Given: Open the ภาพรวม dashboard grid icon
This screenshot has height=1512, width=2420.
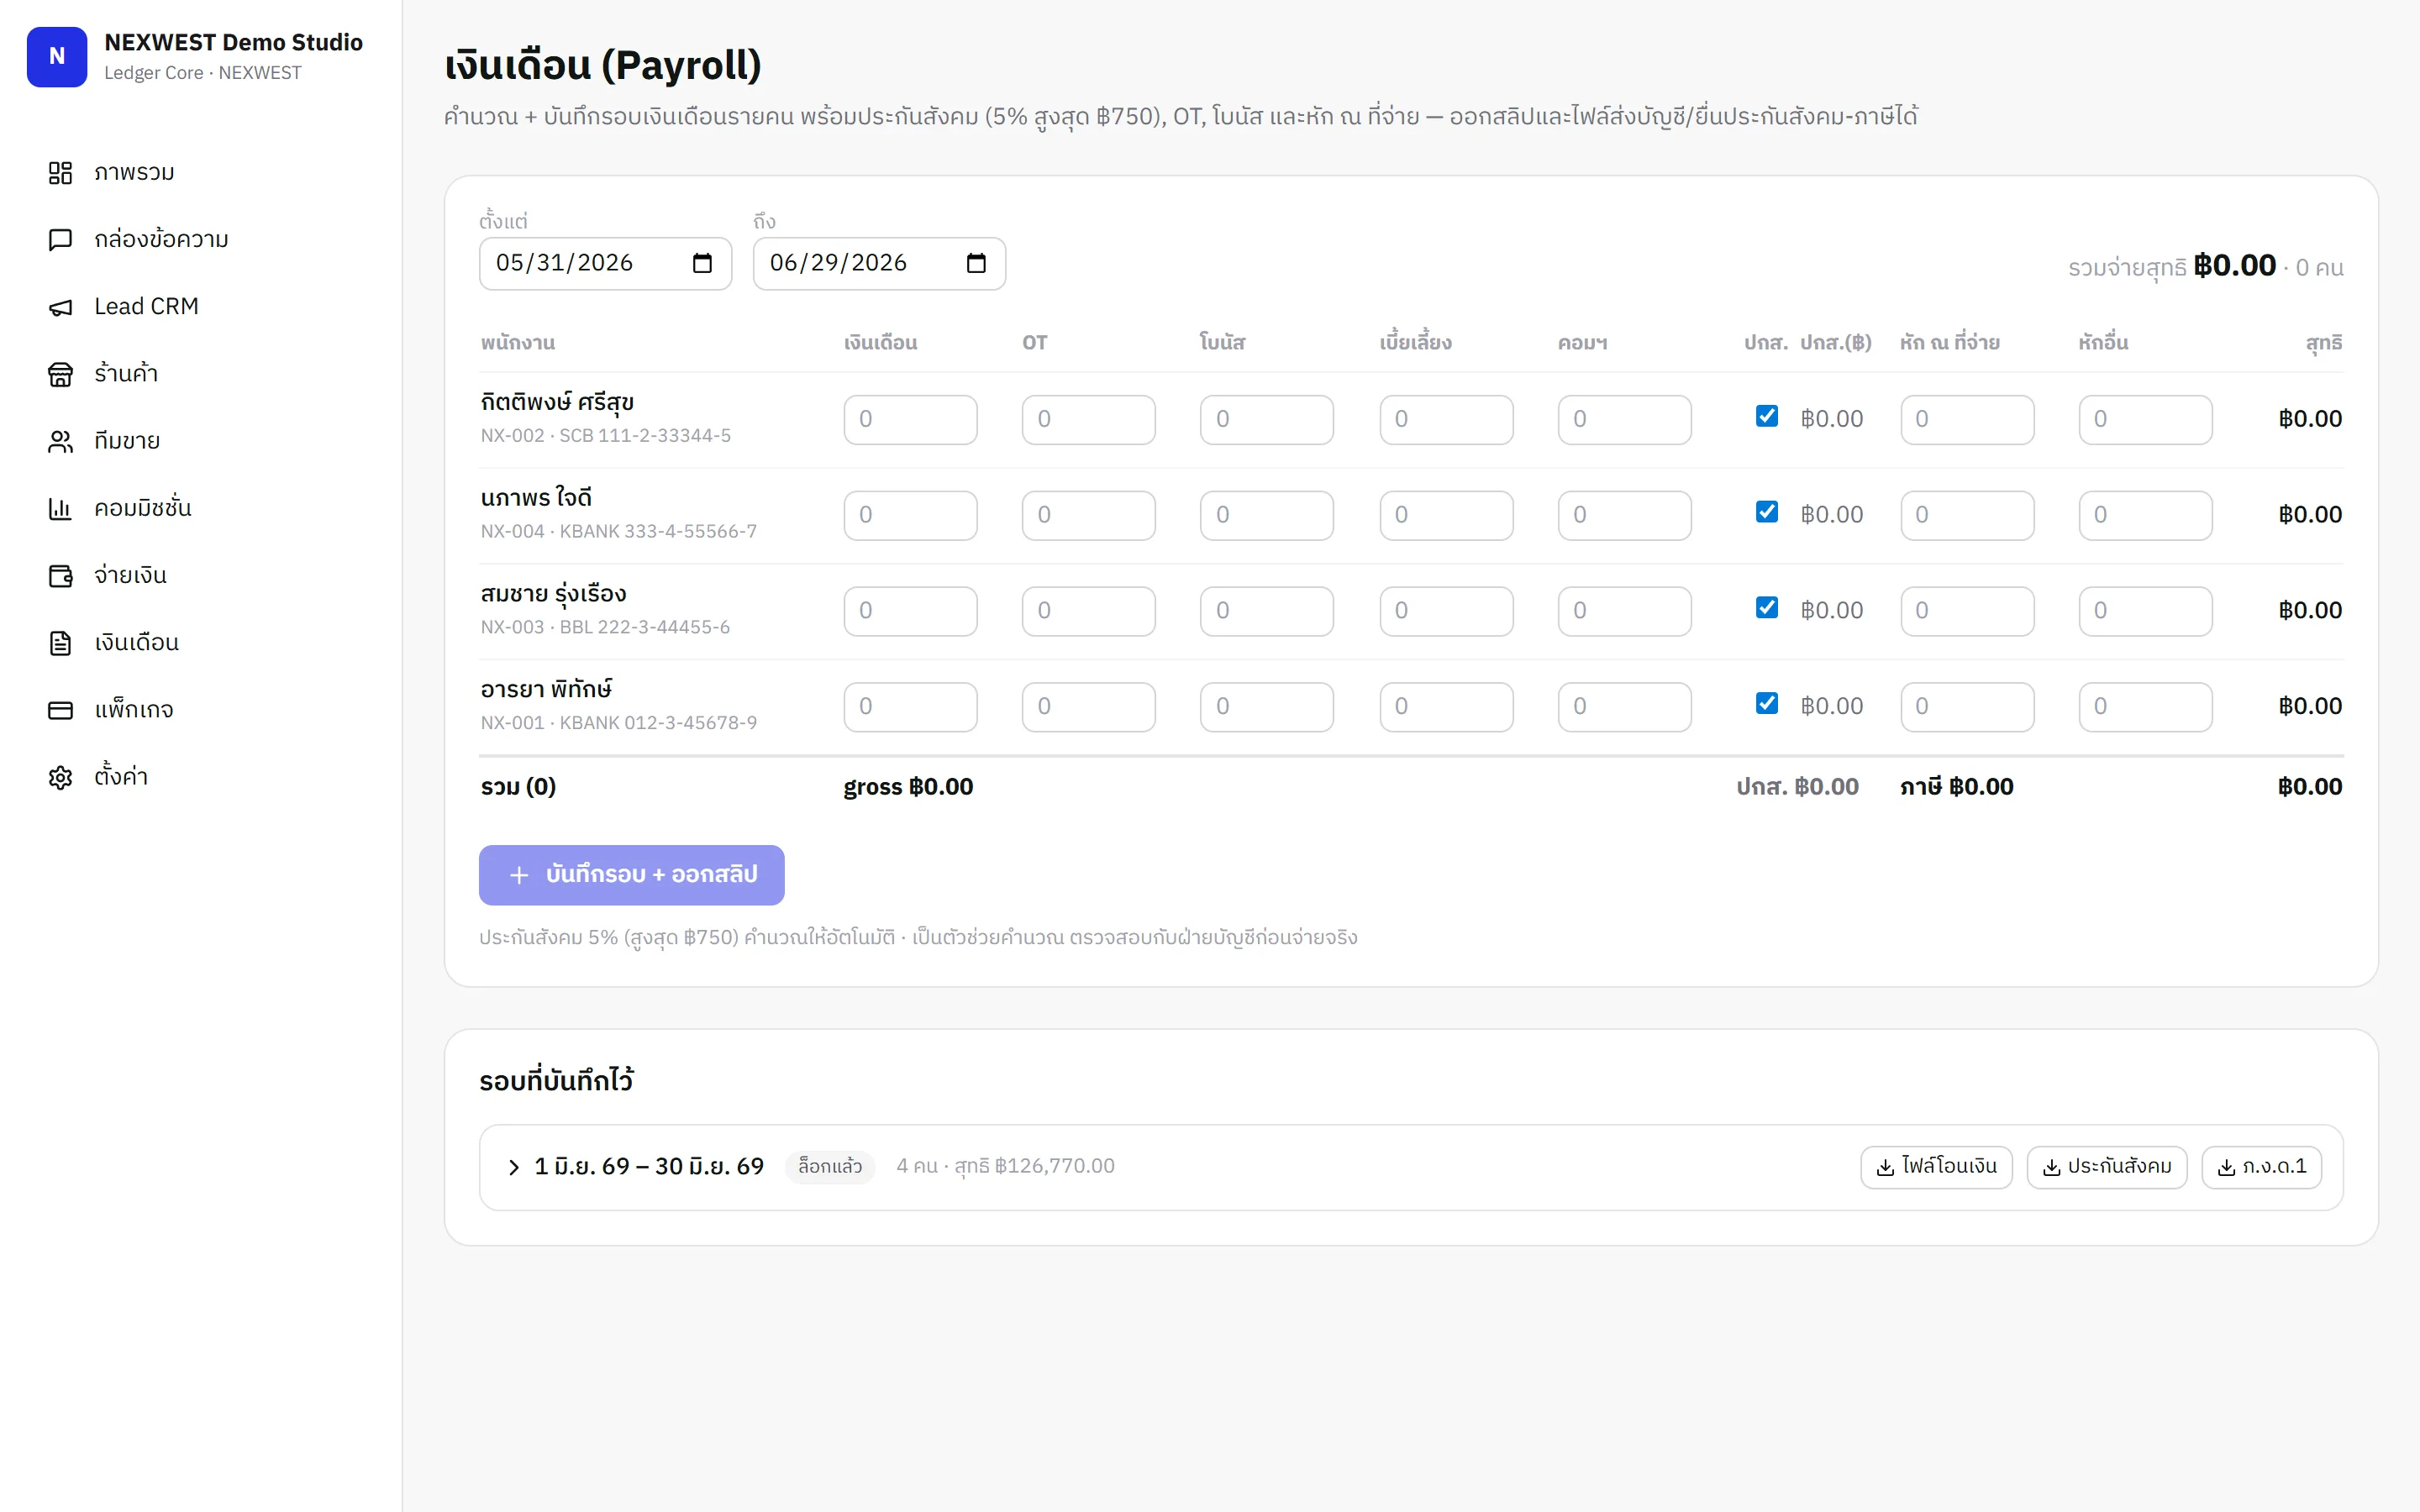Looking at the screenshot, I should click(60, 173).
